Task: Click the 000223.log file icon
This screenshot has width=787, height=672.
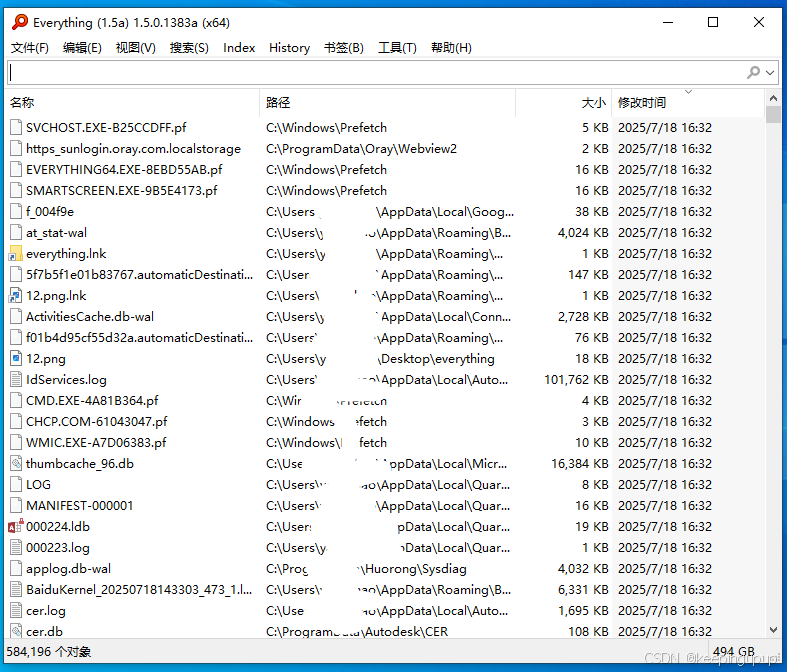Action: [16, 548]
